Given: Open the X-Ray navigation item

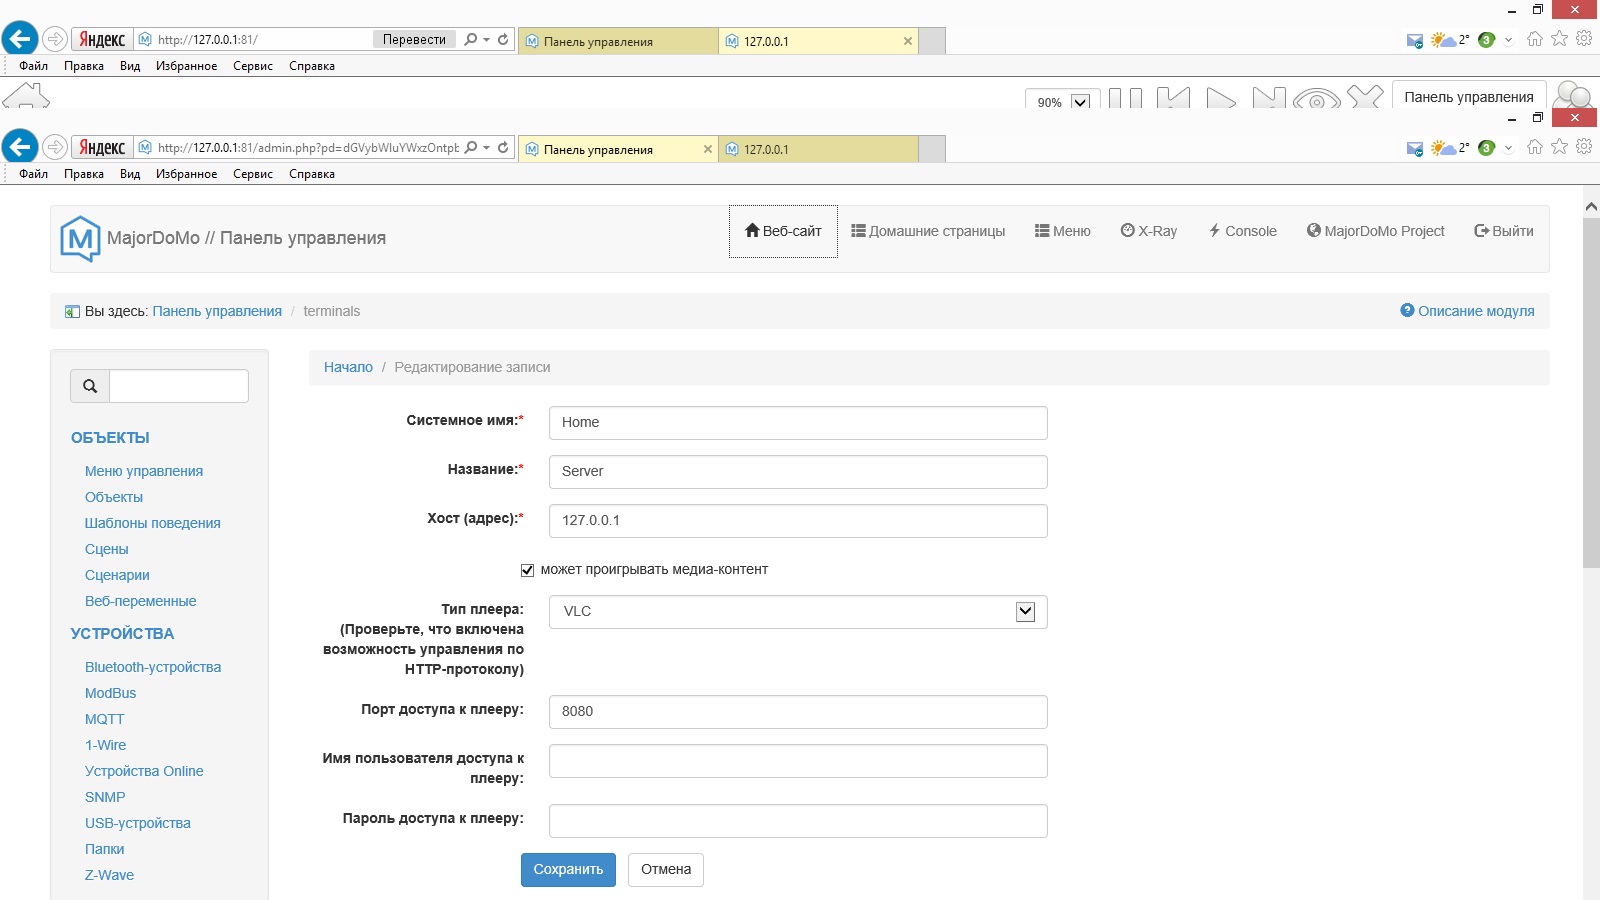Looking at the screenshot, I should 1148,231.
